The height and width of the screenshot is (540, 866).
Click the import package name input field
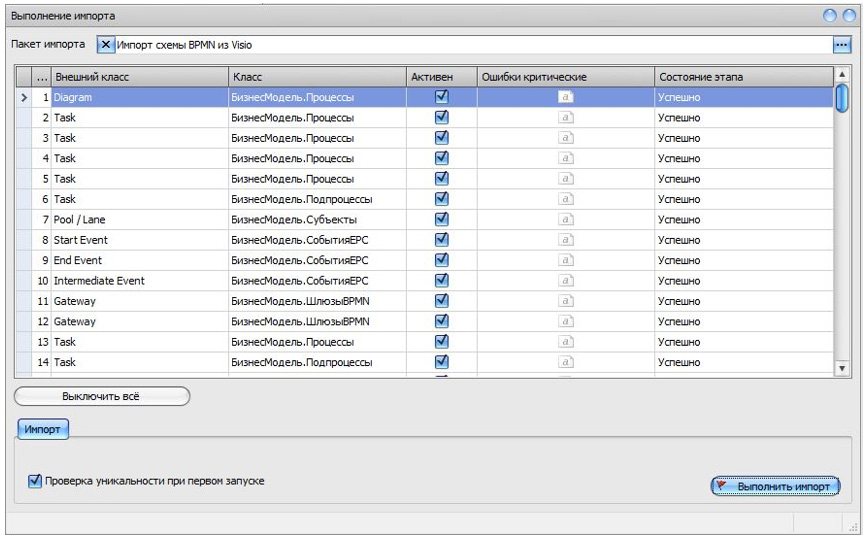pyautogui.click(x=470, y=45)
